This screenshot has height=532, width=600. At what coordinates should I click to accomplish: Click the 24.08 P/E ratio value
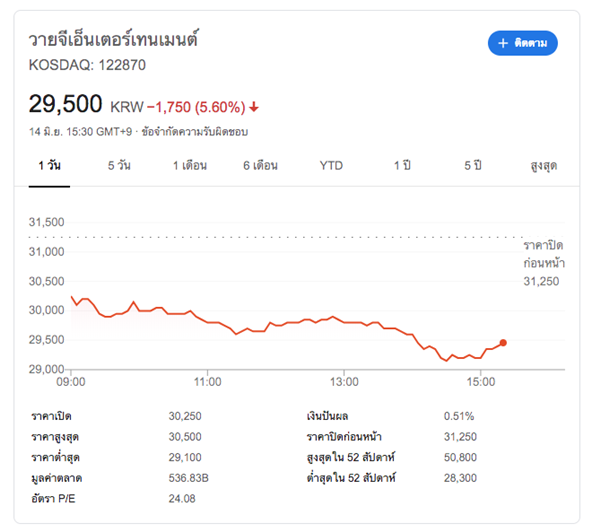(182, 499)
